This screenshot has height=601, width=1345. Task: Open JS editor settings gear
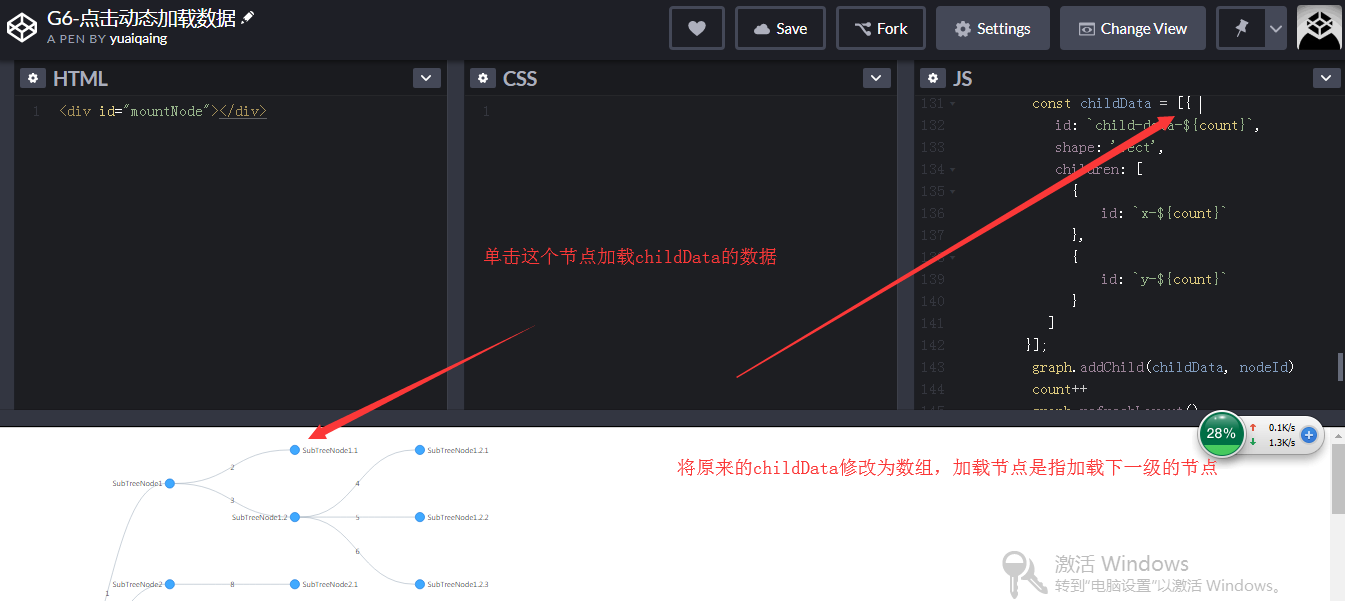point(933,78)
